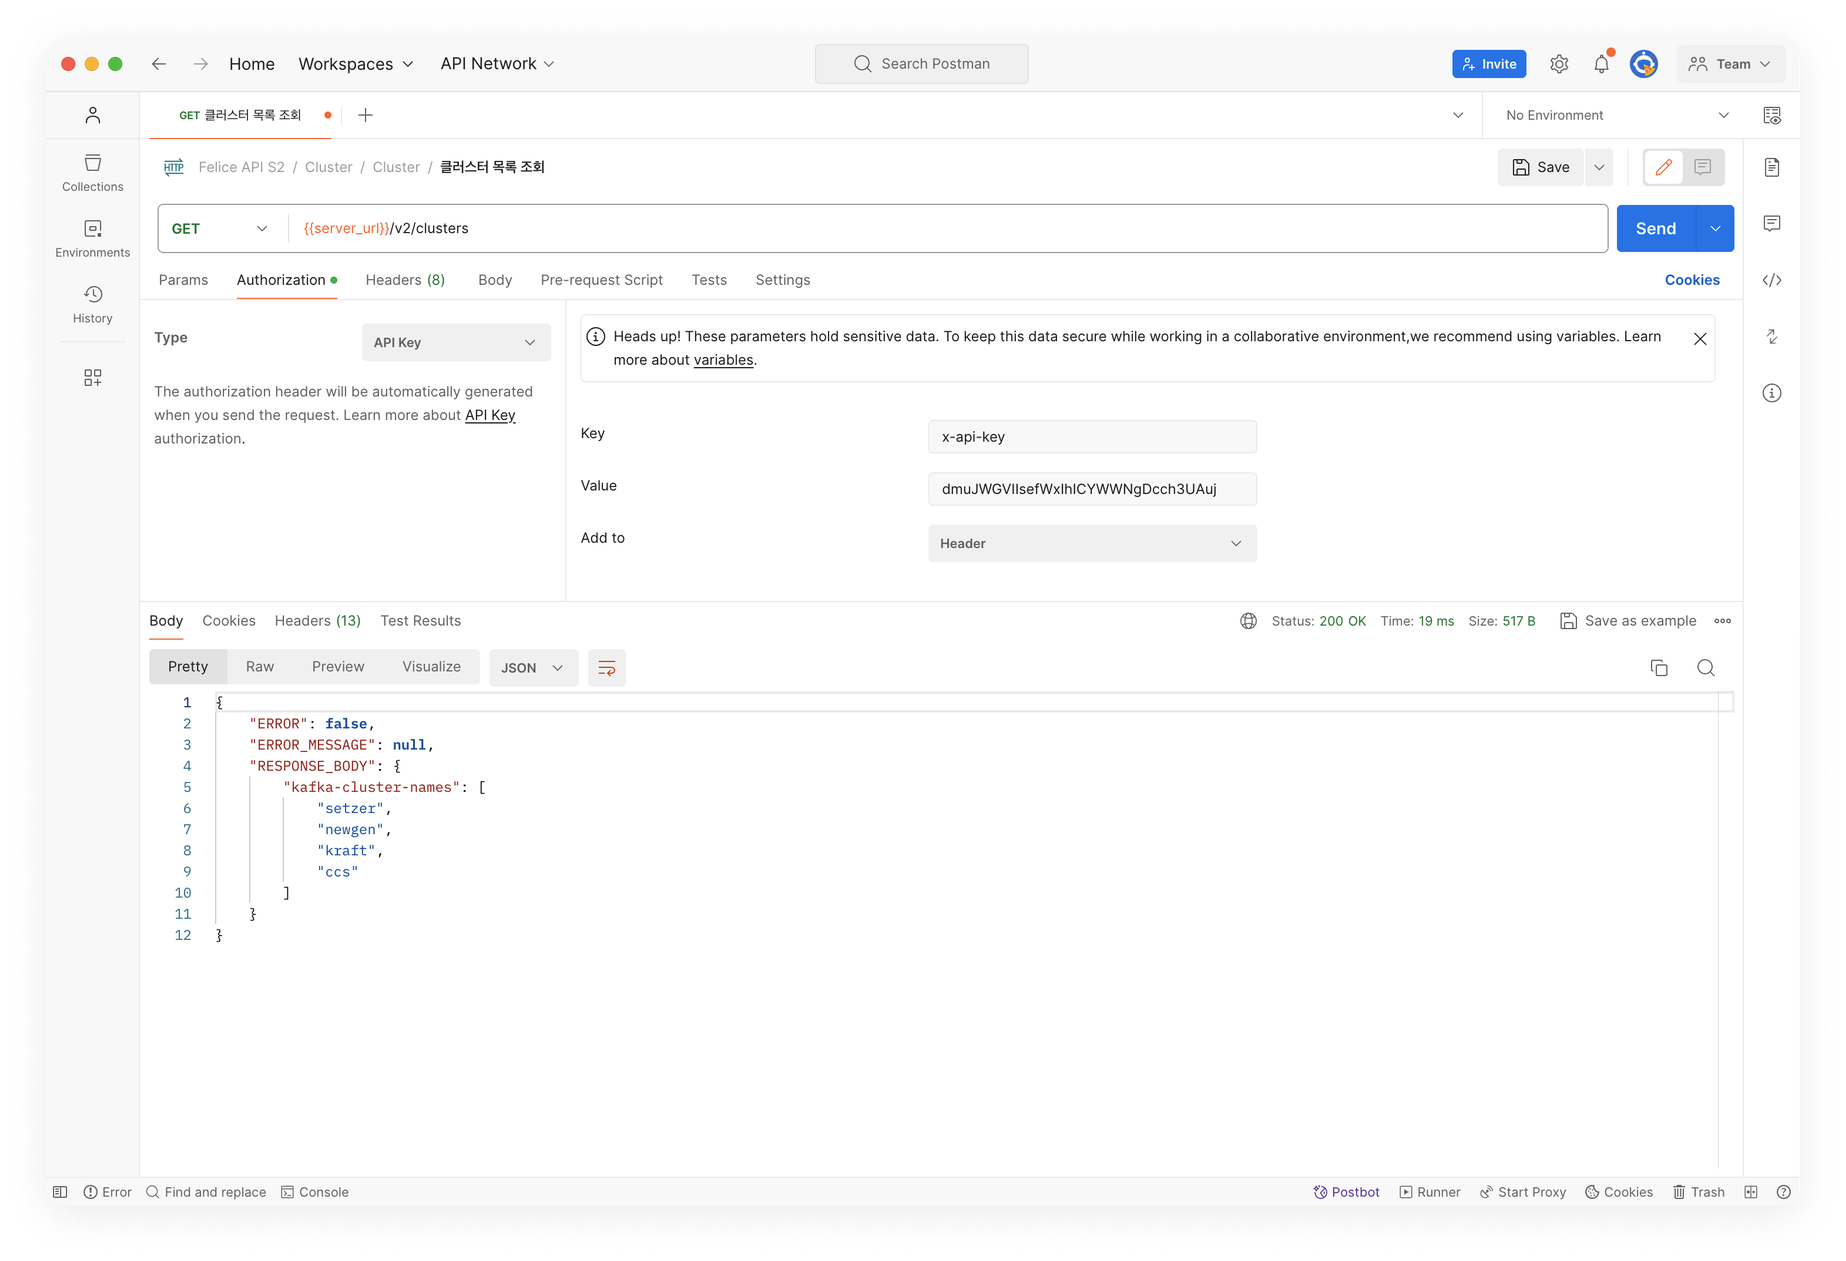Toggle line wrap in response viewer
This screenshot has width=1846, height=1261.
pyautogui.click(x=606, y=668)
